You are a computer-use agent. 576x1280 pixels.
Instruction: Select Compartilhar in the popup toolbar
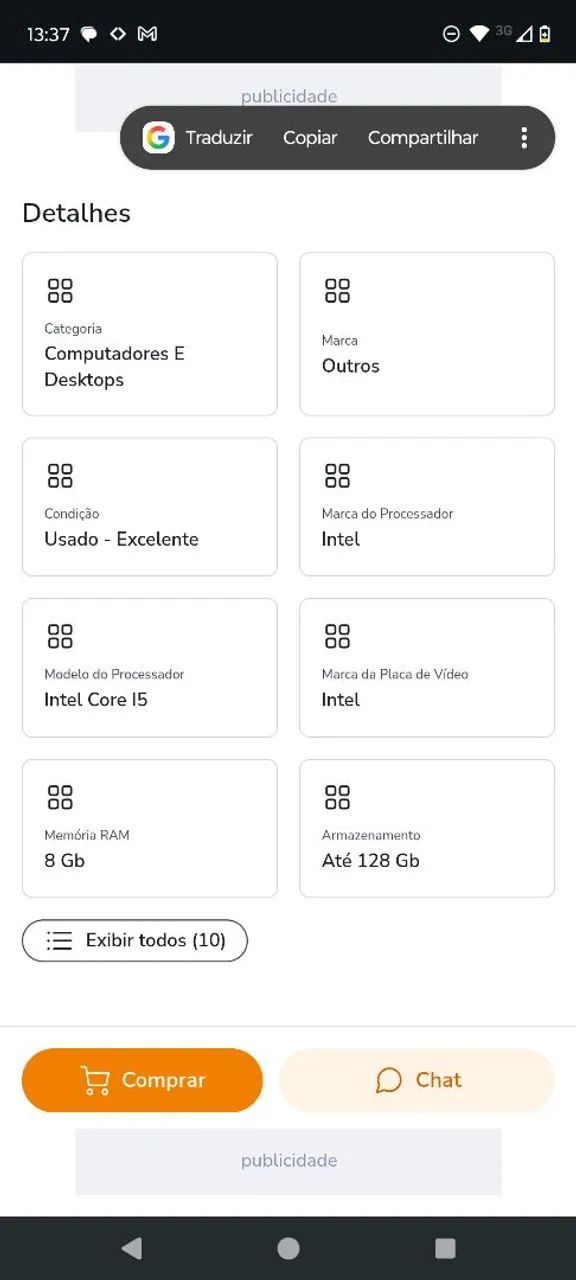coord(423,138)
